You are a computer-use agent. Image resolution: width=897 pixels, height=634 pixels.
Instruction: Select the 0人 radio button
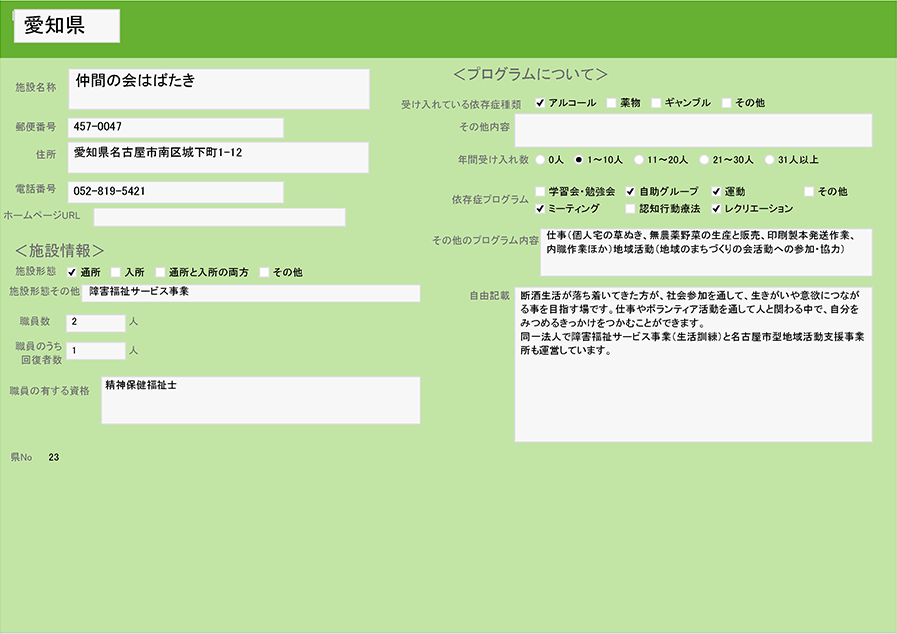pyautogui.click(x=541, y=159)
